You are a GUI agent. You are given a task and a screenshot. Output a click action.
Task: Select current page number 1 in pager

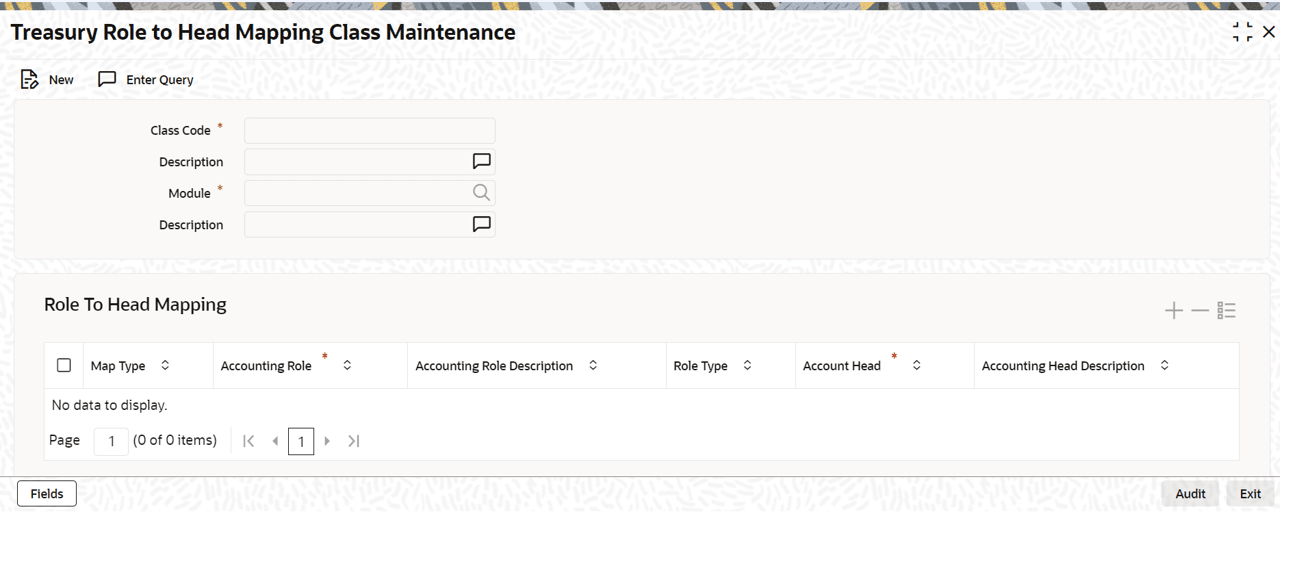[x=301, y=441]
